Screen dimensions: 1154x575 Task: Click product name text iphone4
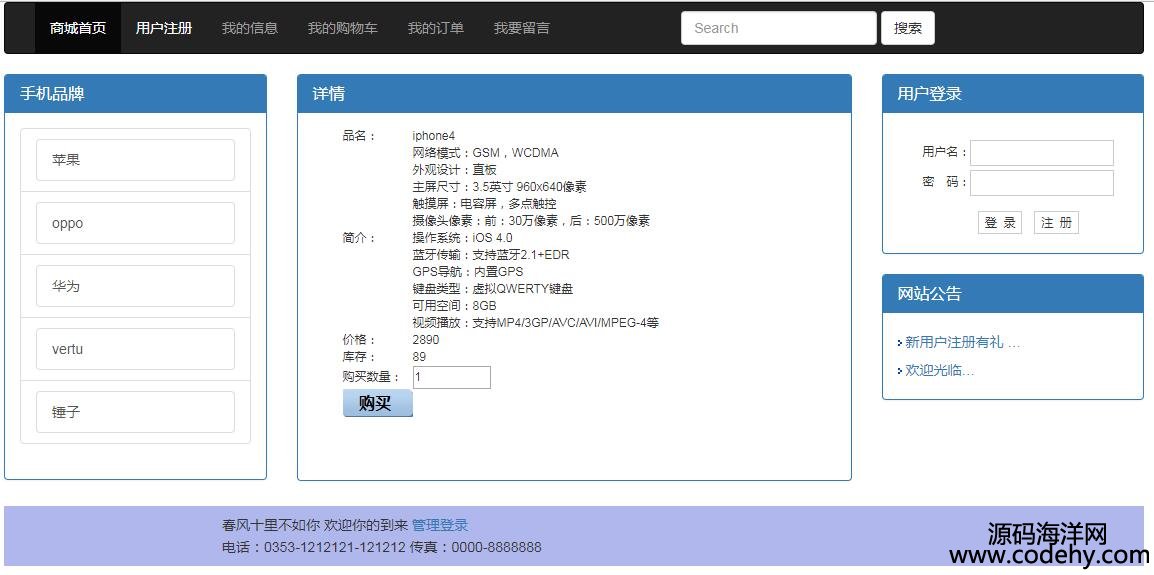click(433, 135)
